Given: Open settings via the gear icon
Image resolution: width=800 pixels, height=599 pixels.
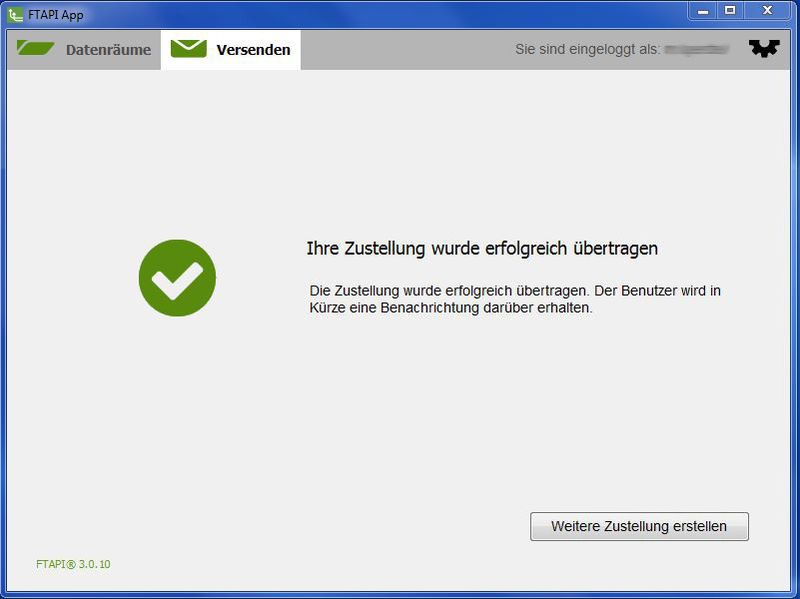Looking at the screenshot, I should point(764,48).
